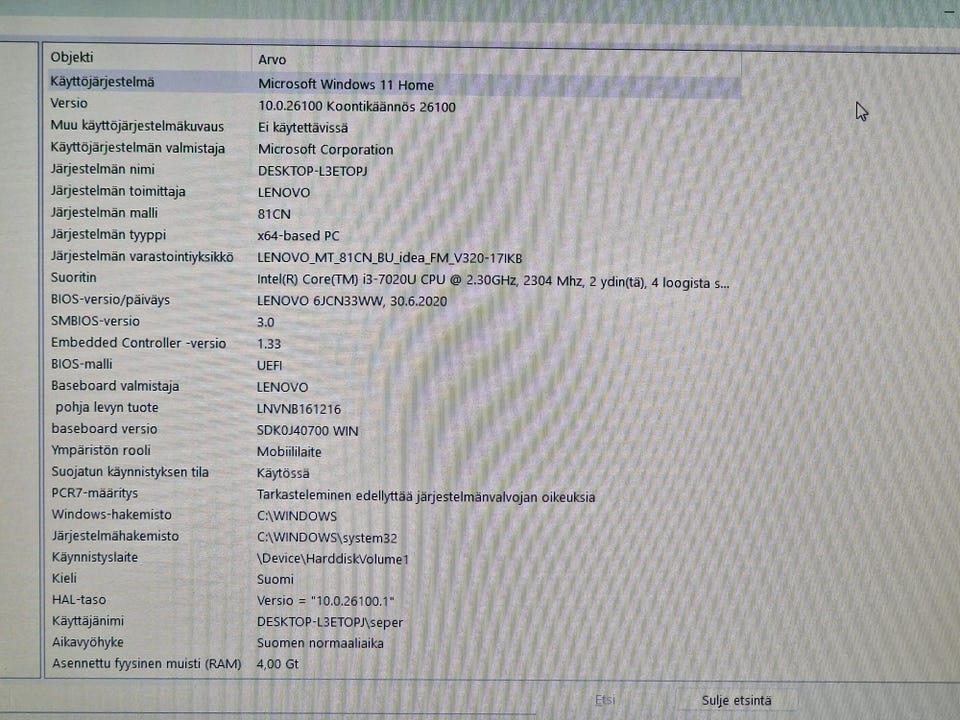Select the Windows-hakemisto row
Screen dimensions: 960x720
point(111,514)
